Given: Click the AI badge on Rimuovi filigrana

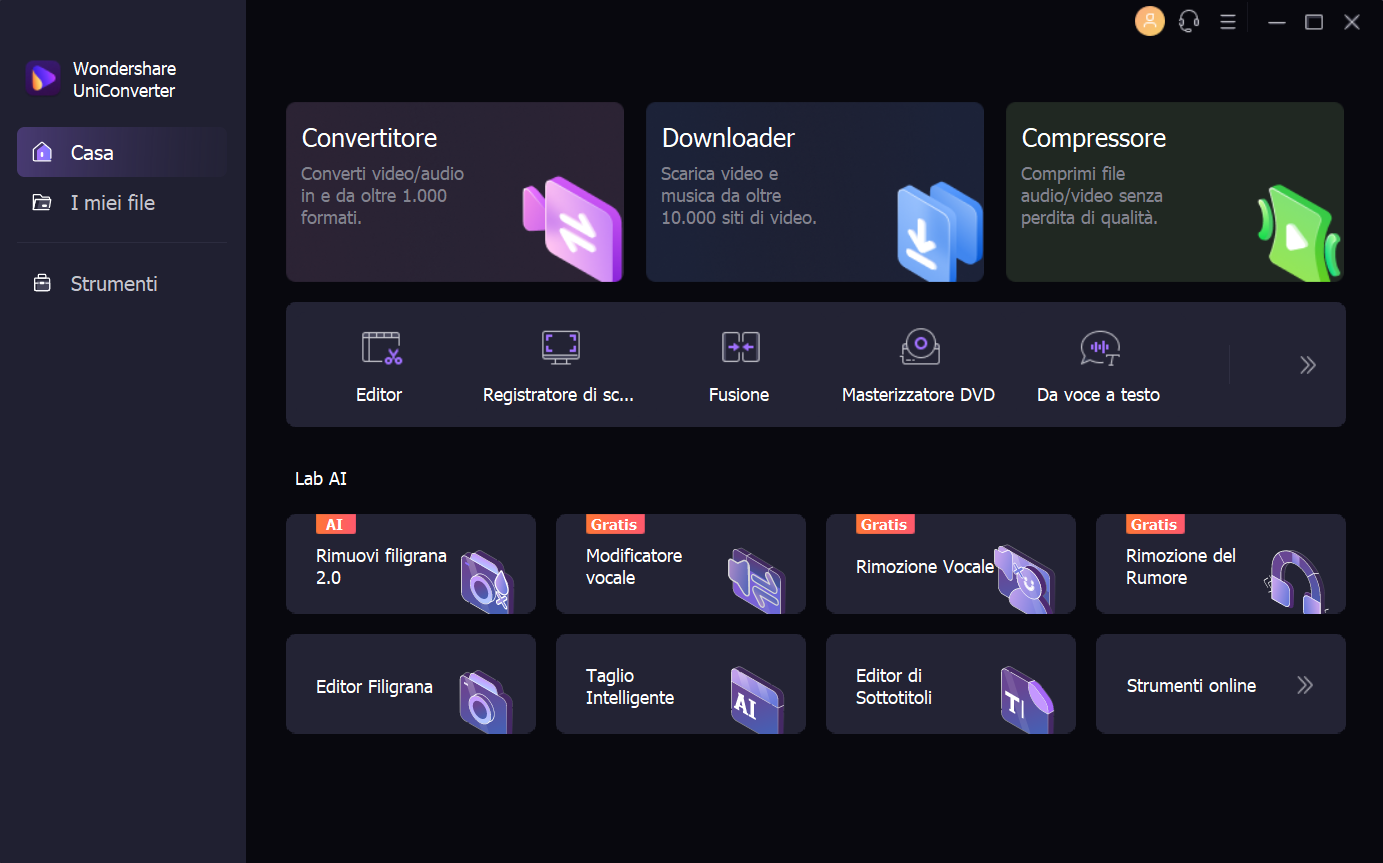Looking at the screenshot, I should click(x=335, y=524).
